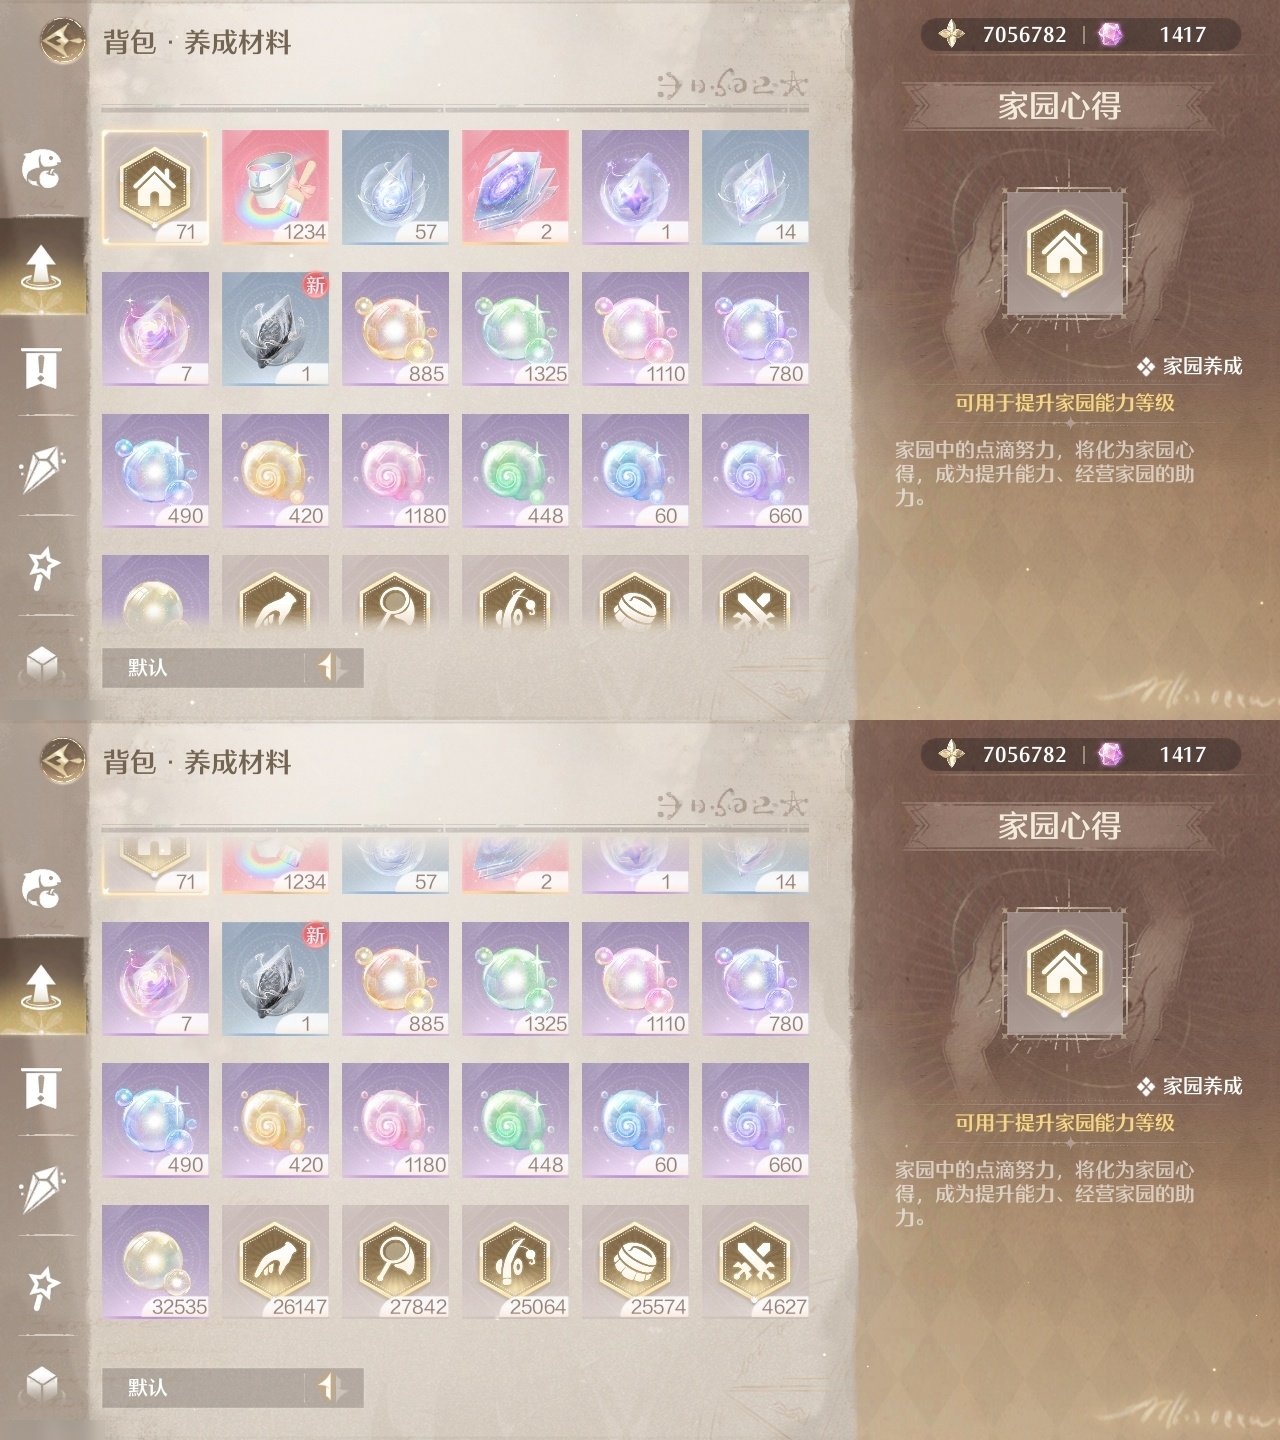Pick the pearl bubble item with count 32535
1280x1440 pixels.
pyautogui.click(x=155, y=1262)
